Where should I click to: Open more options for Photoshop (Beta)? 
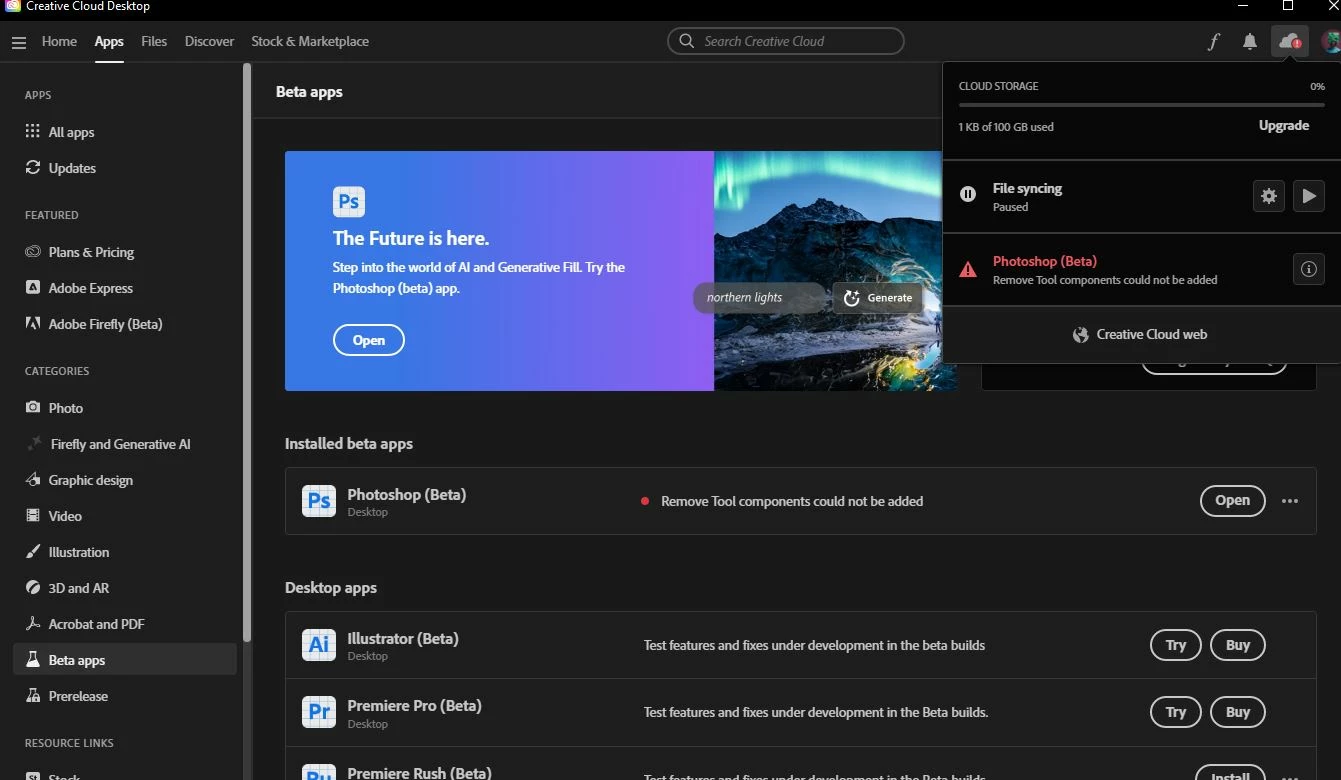pyautogui.click(x=1290, y=501)
